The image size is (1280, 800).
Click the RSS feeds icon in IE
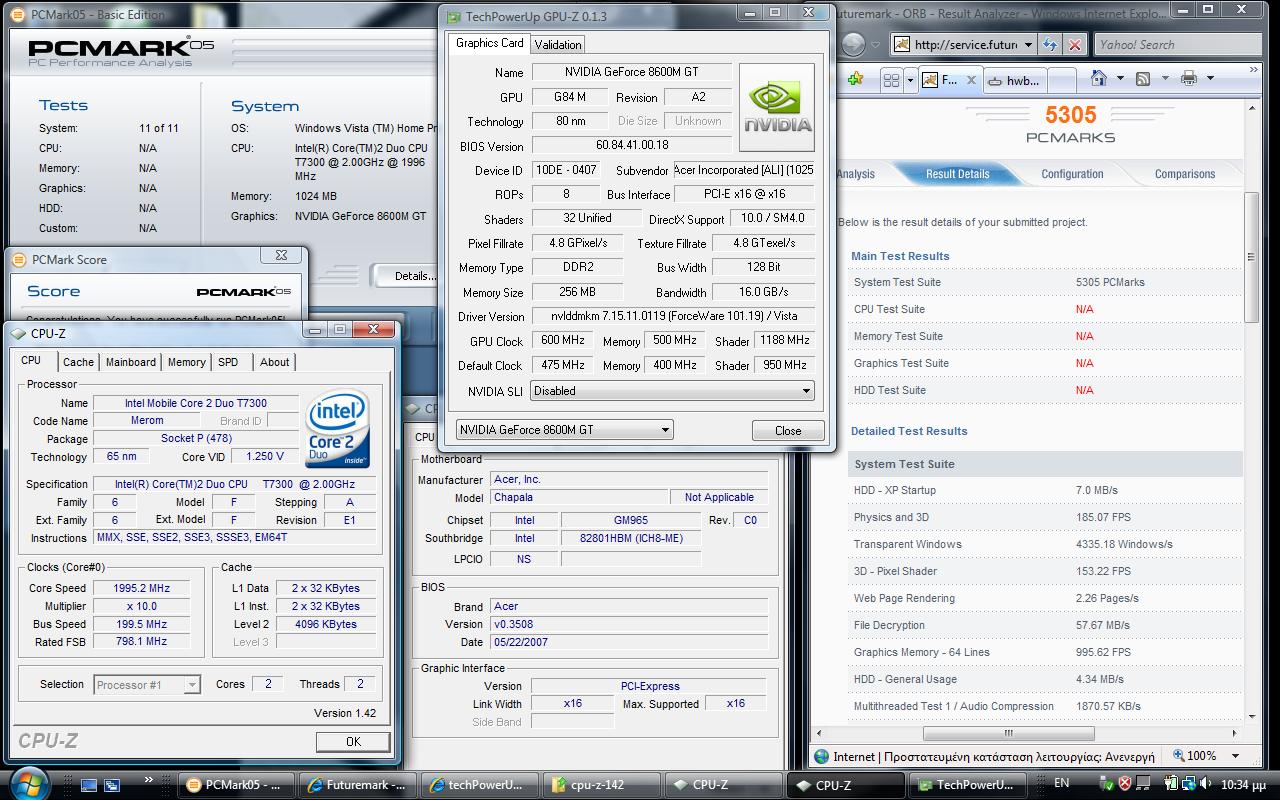[1142, 78]
